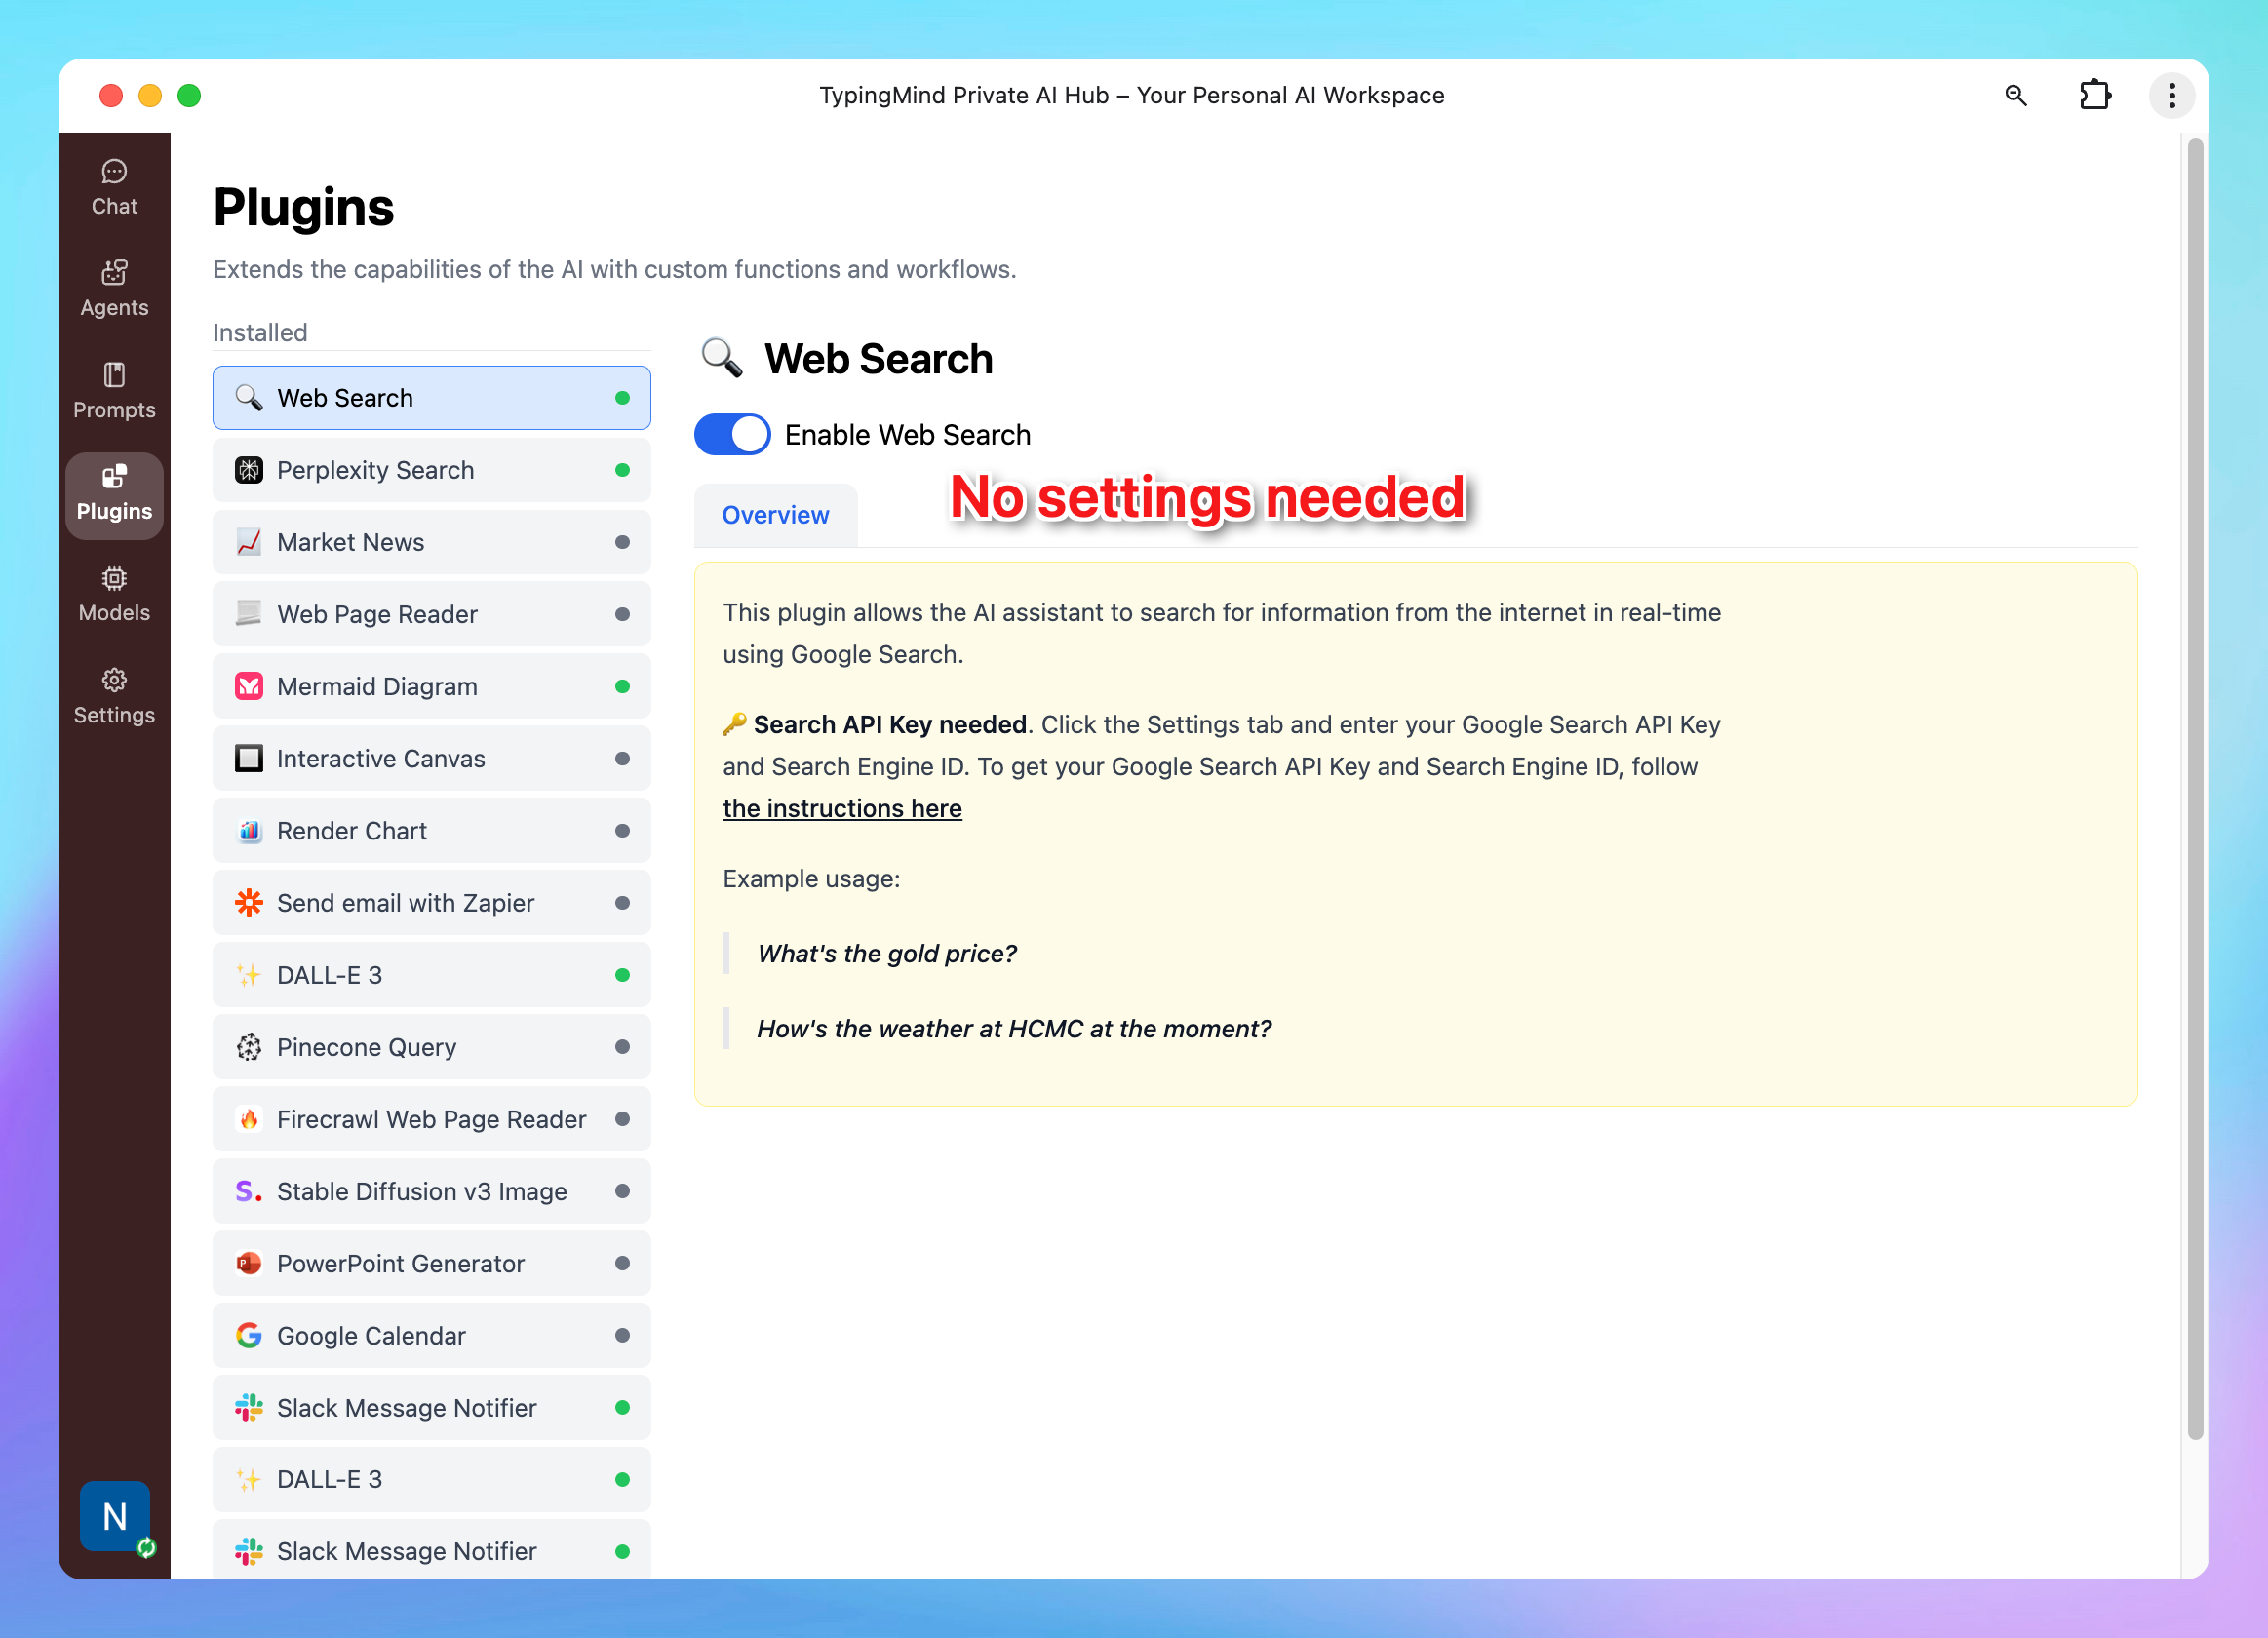This screenshot has height=1638, width=2268.
Task: Select the PowerPoint Generator plugin
Action: (431, 1263)
